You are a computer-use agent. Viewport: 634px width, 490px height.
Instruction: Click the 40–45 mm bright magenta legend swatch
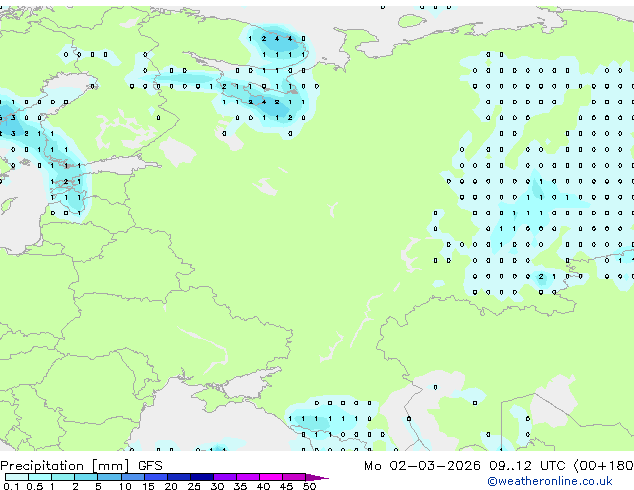point(271,477)
